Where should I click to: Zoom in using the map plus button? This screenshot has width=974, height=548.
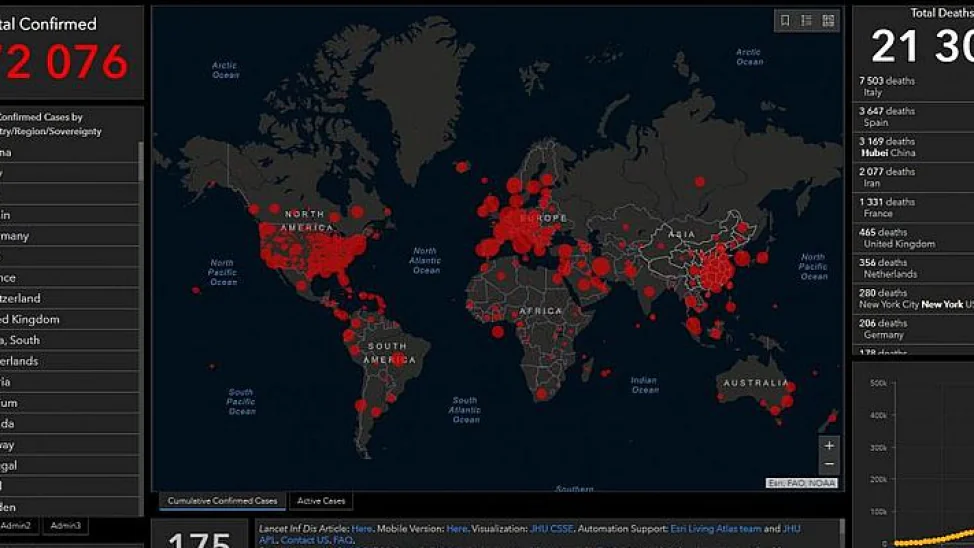tap(829, 445)
